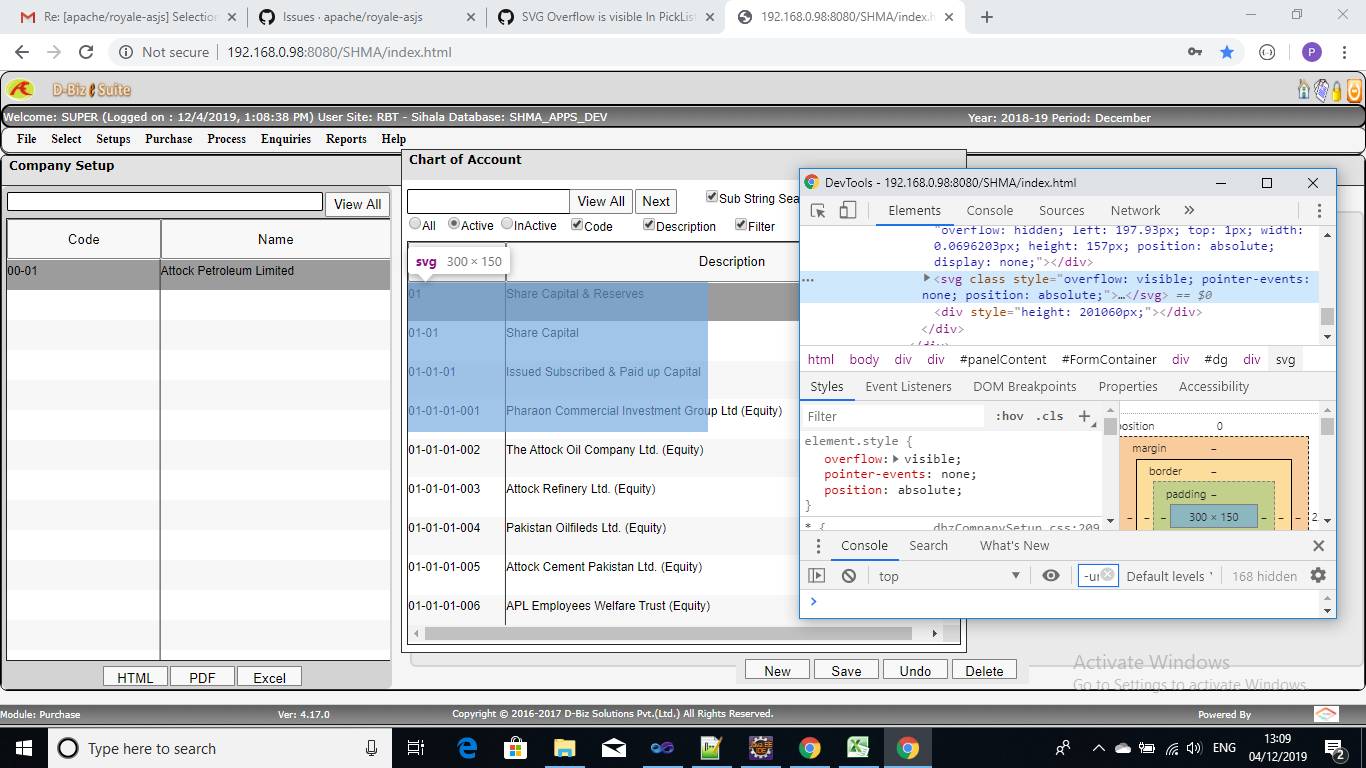Open the Purchase menu
Screen dimensions: 1366x768
(168, 139)
